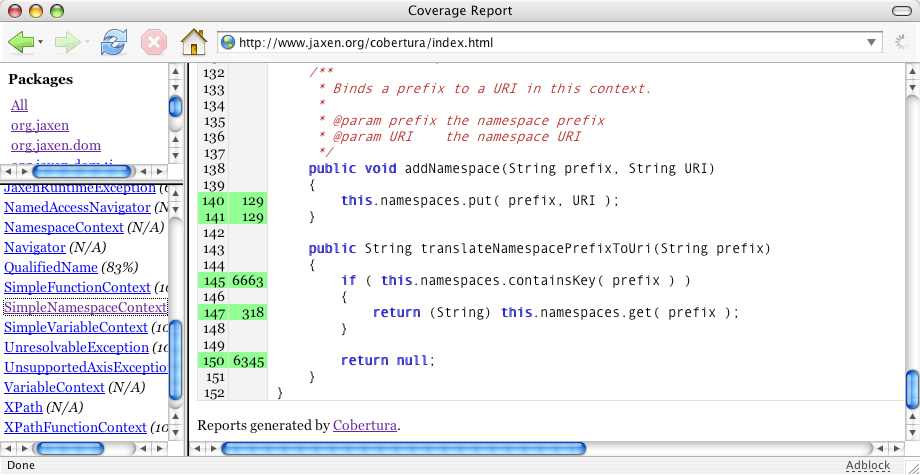Go to the Home page icon
This screenshot has height=475, width=920.
(194, 42)
